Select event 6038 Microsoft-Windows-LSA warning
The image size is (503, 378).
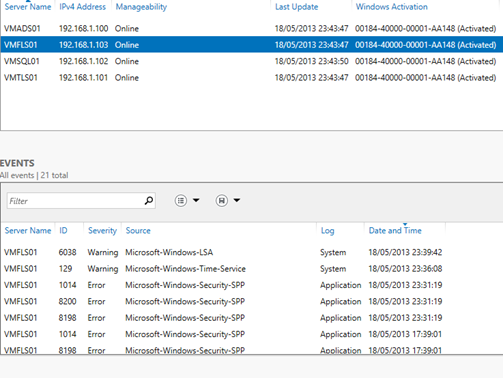point(252,252)
